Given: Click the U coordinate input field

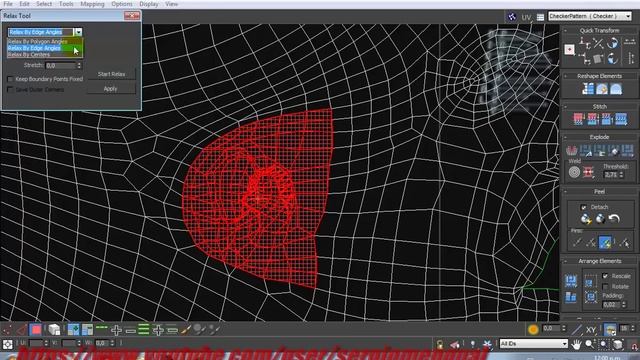Looking at the screenshot, I should [36, 344].
